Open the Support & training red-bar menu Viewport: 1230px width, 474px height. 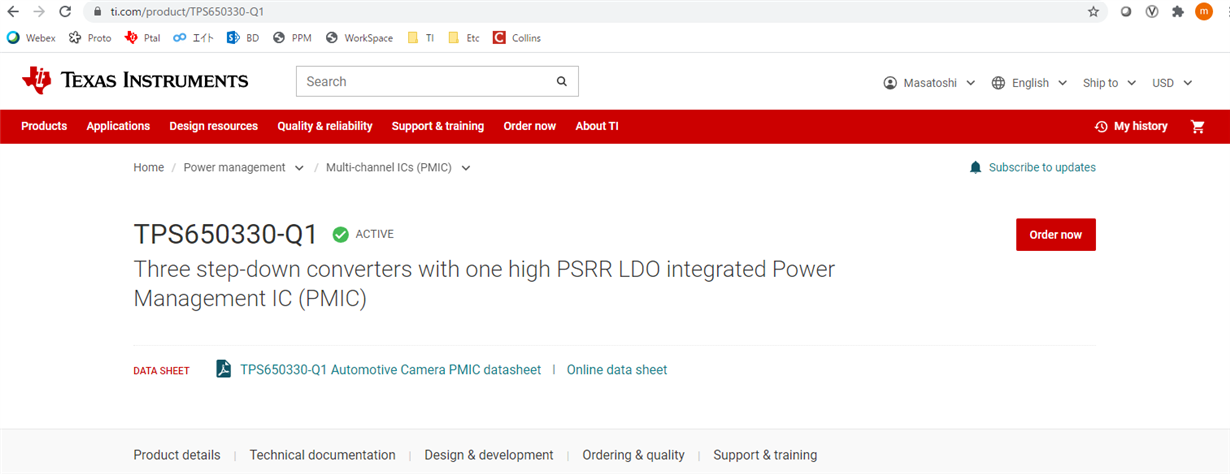[438, 126]
